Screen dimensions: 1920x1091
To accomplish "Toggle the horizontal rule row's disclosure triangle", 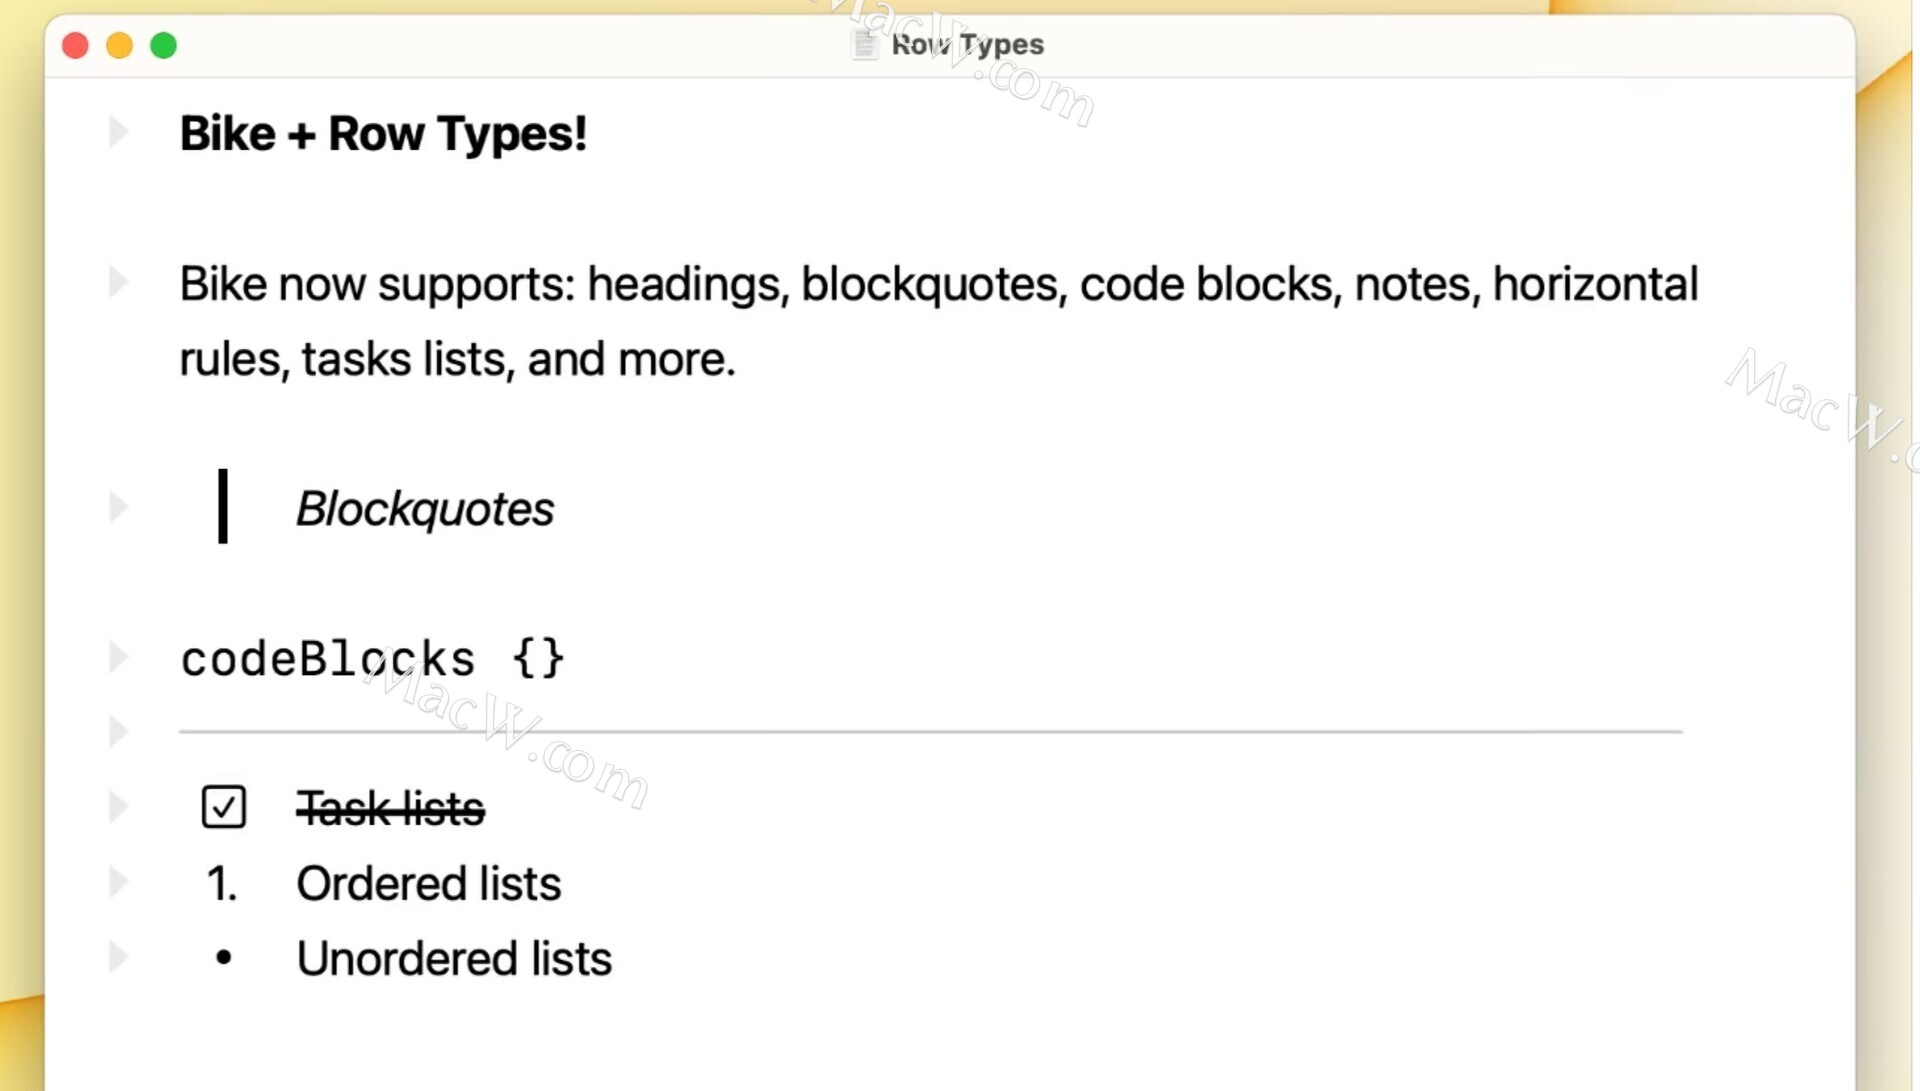I will pyautogui.click(x=118, y=732).
